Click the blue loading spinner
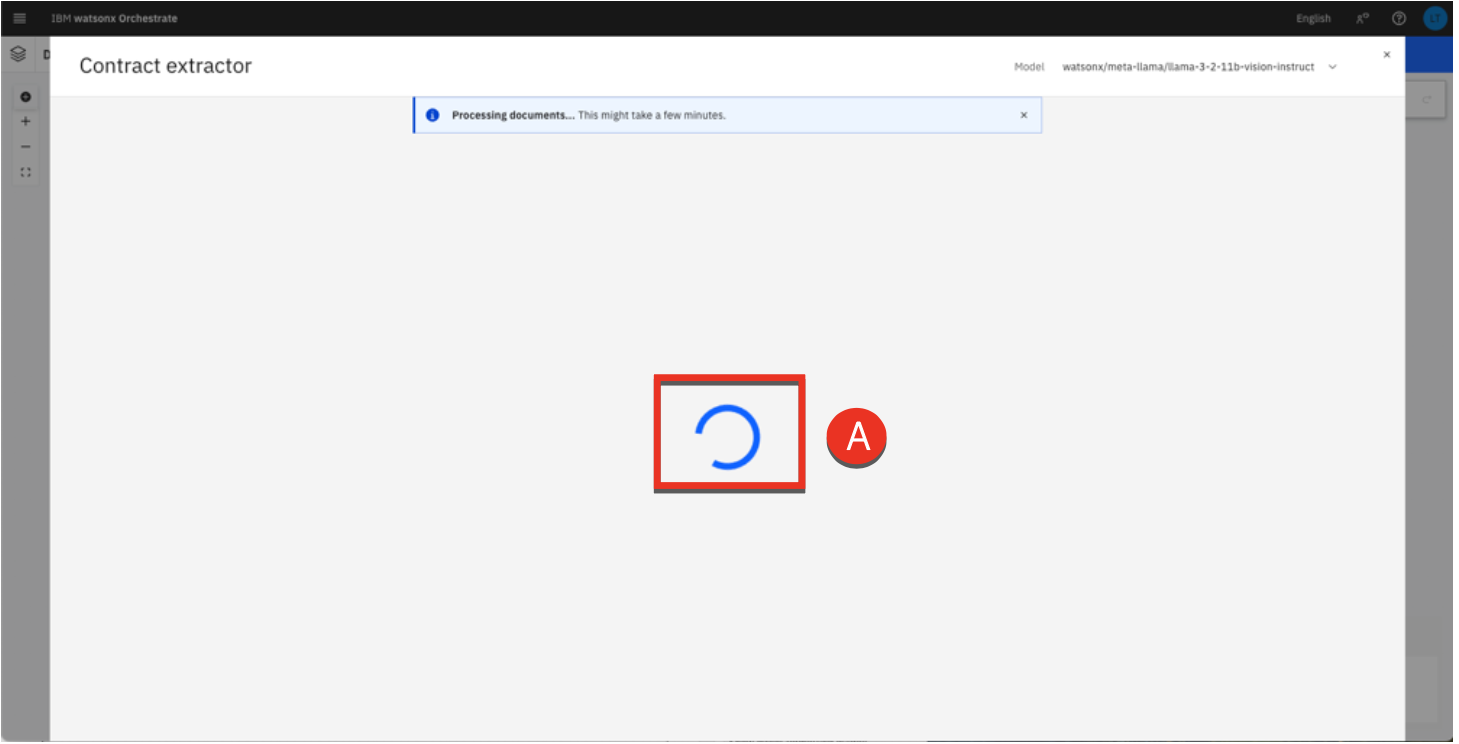 pyautogui.click(x=728, y=437)
